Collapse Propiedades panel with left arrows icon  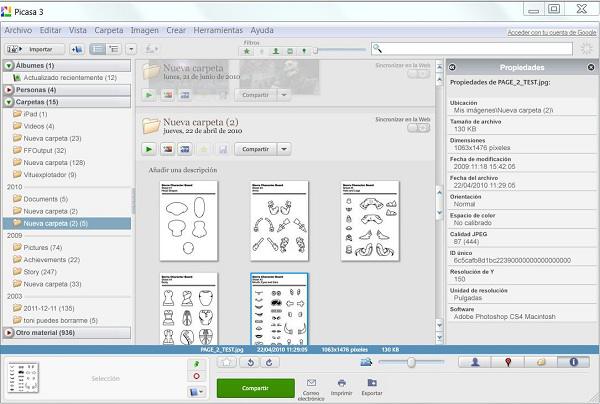[x=452, y=67]
